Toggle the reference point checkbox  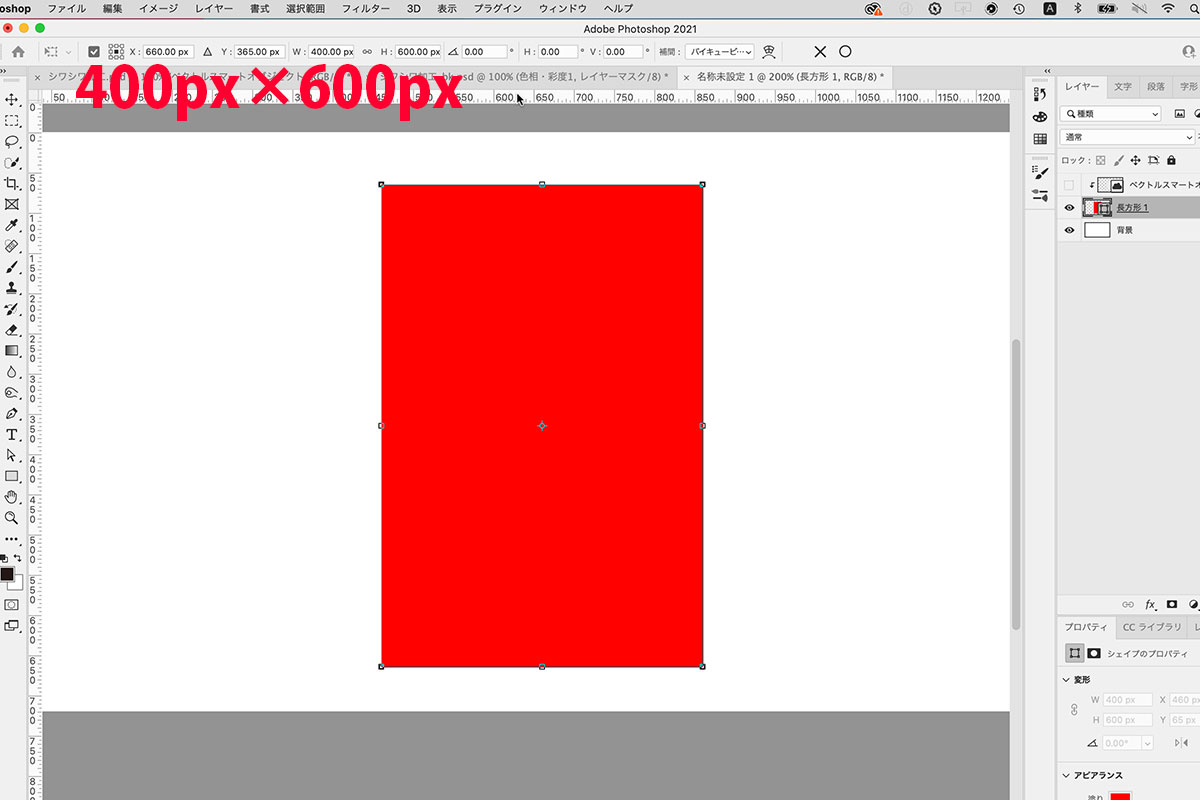pos(94,52)
